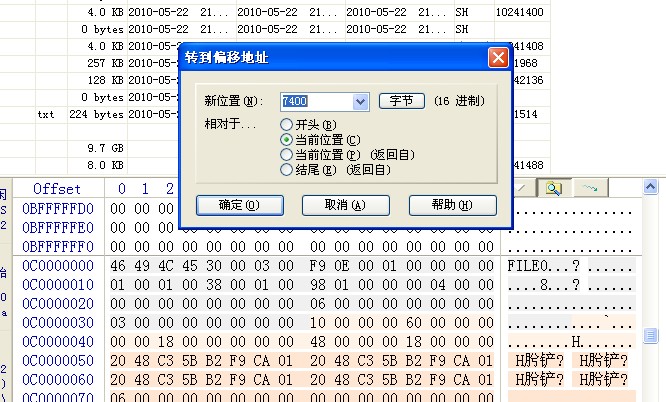This screenshot has height=402, width=666.
Task: Select offset 0BFFFFF0 row label
Action: point(58,246)
